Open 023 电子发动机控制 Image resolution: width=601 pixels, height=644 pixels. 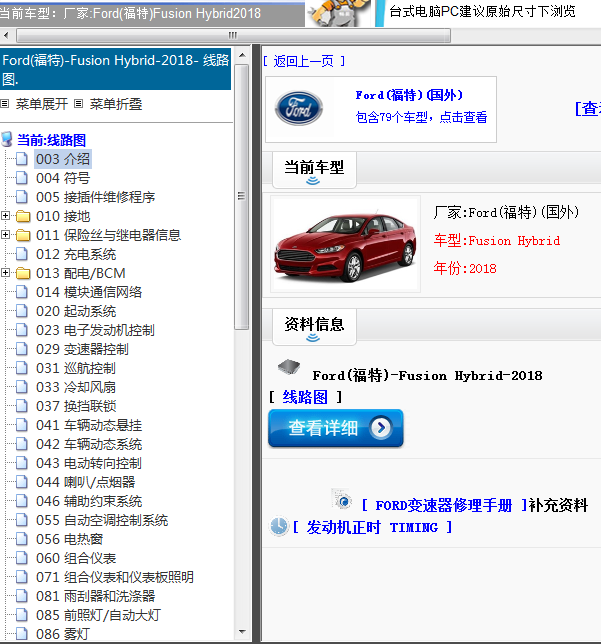tap(95, 330)
